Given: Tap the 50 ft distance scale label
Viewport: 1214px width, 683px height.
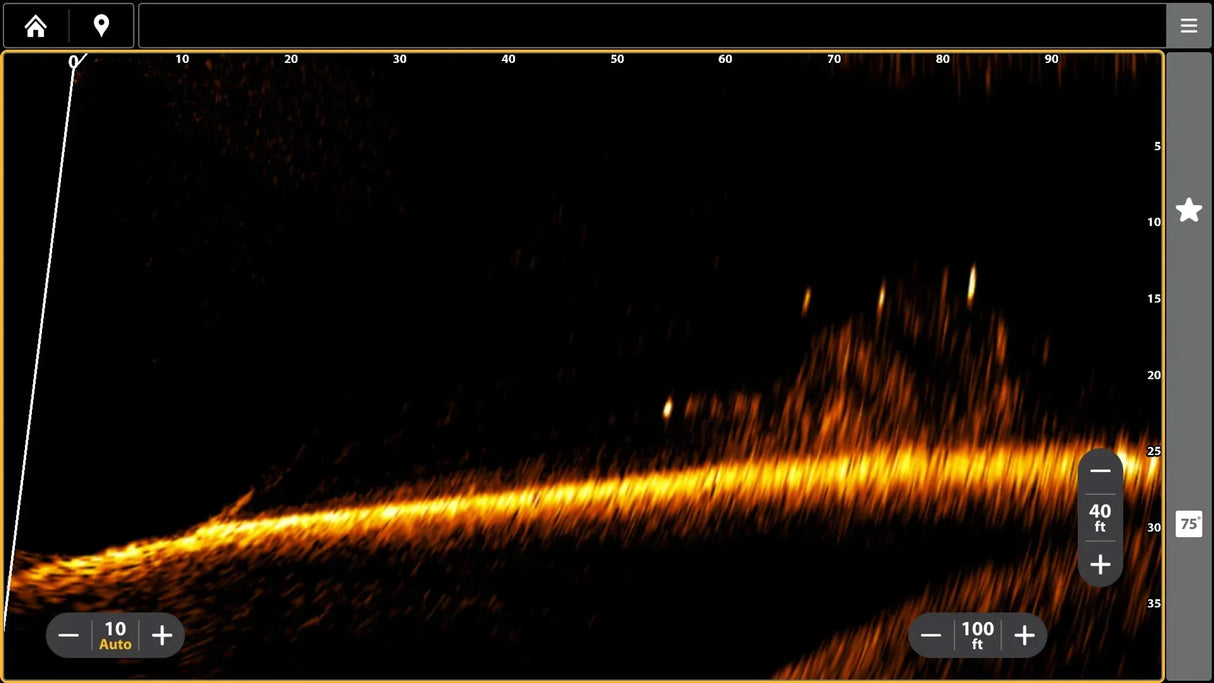Looking at the screenshot, I should [x=616, y=59].
